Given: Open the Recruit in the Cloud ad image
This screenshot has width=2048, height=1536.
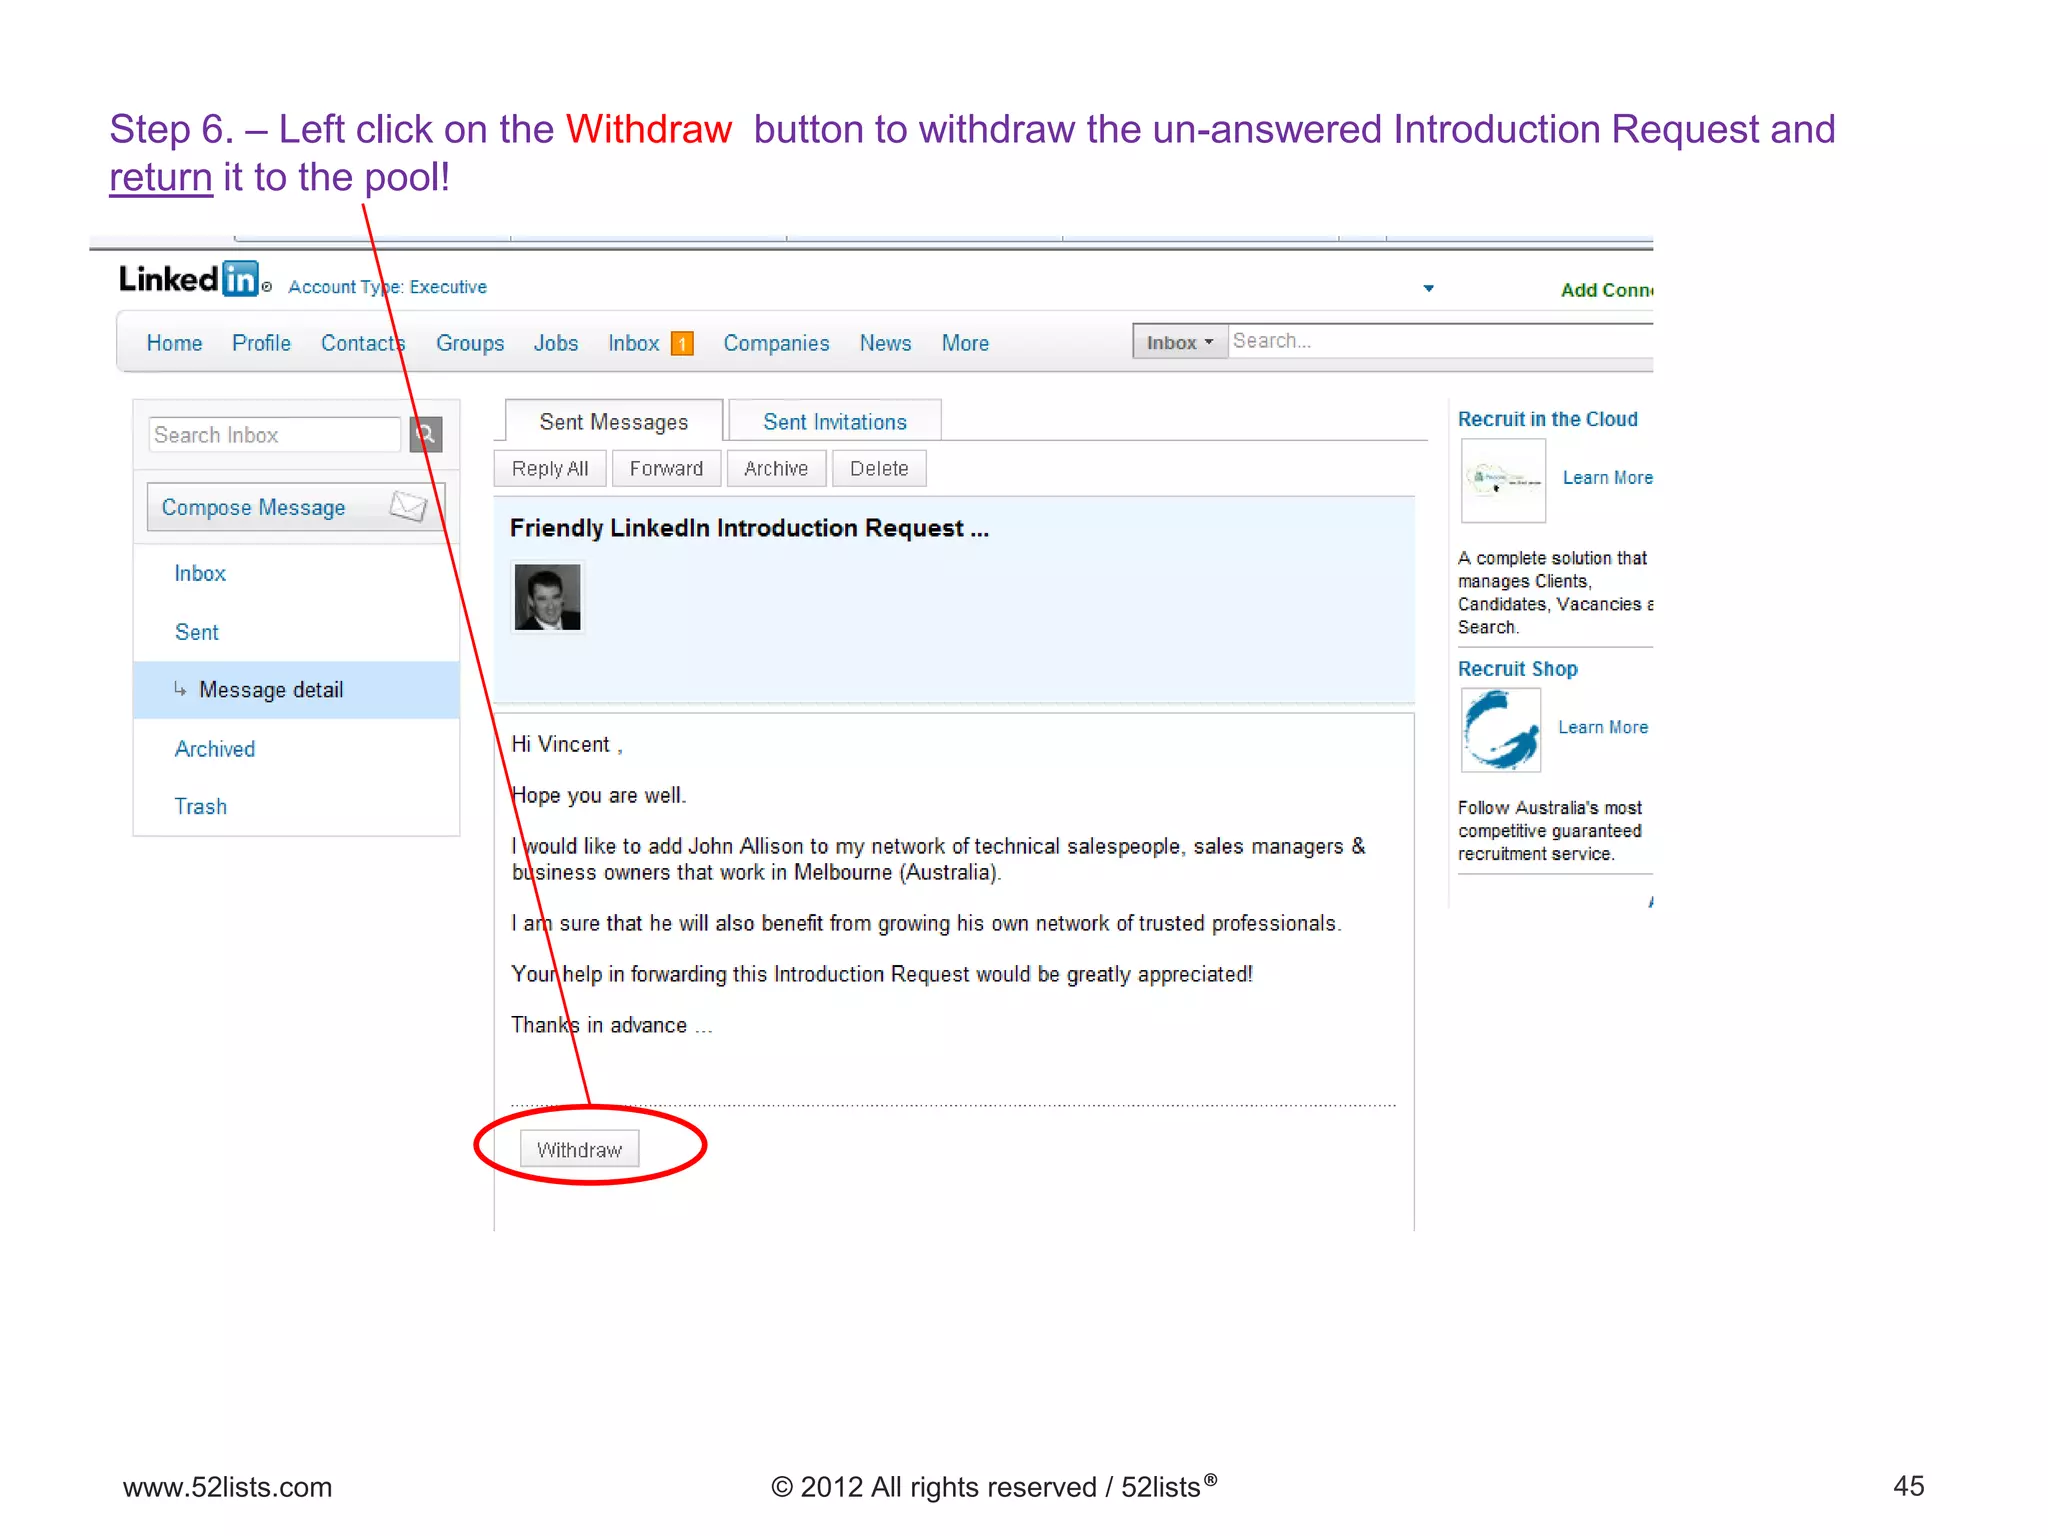Looking at the screenshot, I should click(x=1503, y=480).
